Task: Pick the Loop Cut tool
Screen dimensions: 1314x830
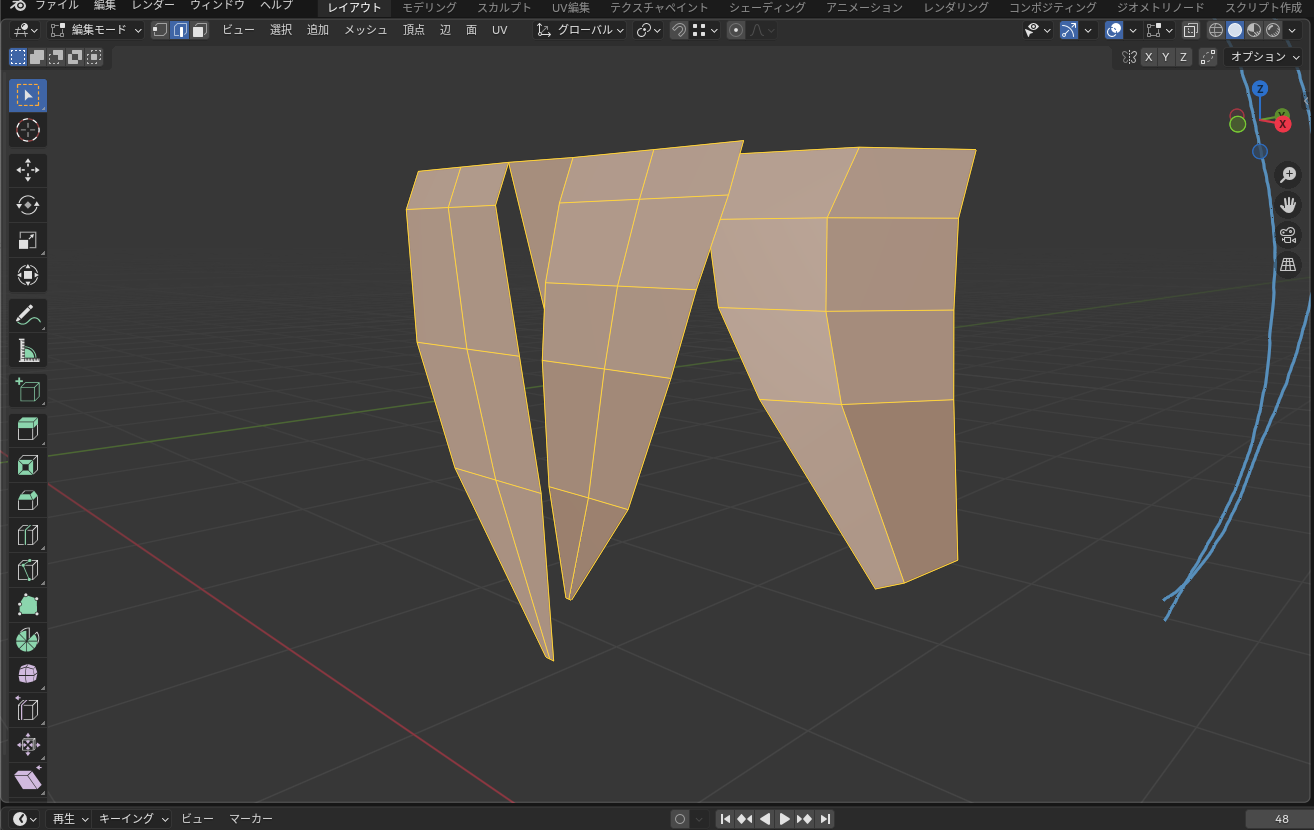Action: pyautogui.click(x=28, y=535)
